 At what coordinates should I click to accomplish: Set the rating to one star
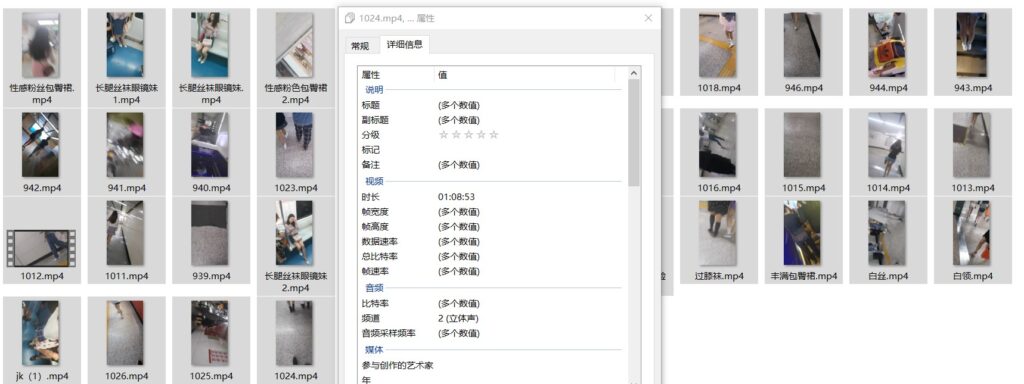pyautogui.click(x=443, y=135)
